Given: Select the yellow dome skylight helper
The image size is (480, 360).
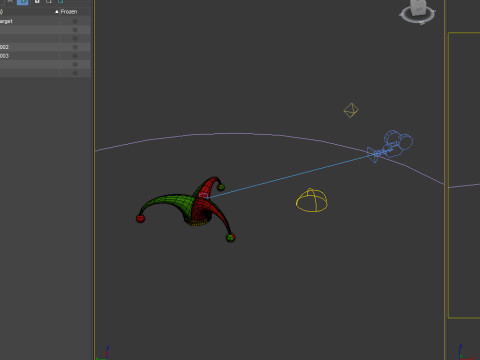Looking at the screenshot, I should [x=312, y=200].
